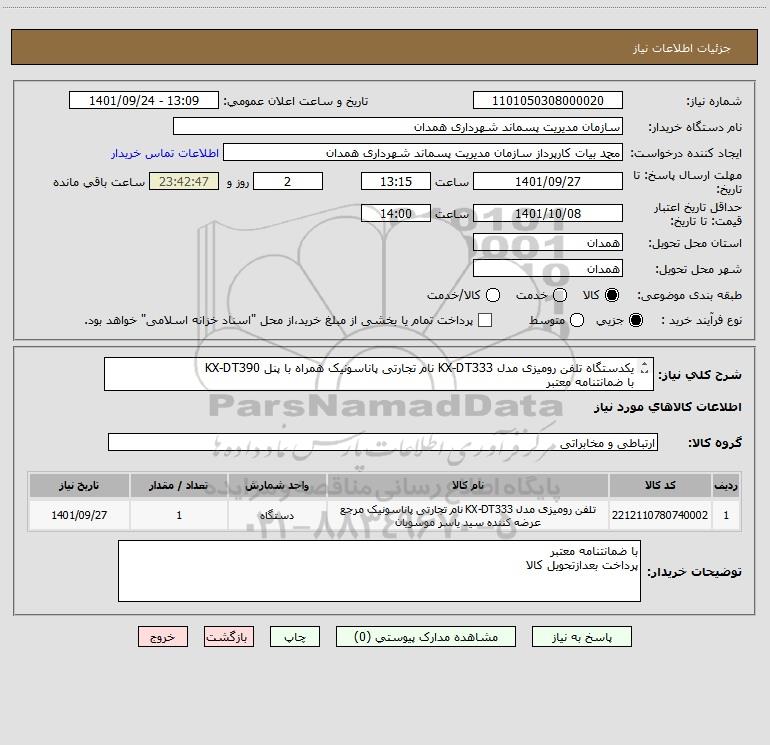This screenshot has height=745, width=770.
Task: Click the price validity date 1401/10/08 field
Action: [x=548, y=213]
